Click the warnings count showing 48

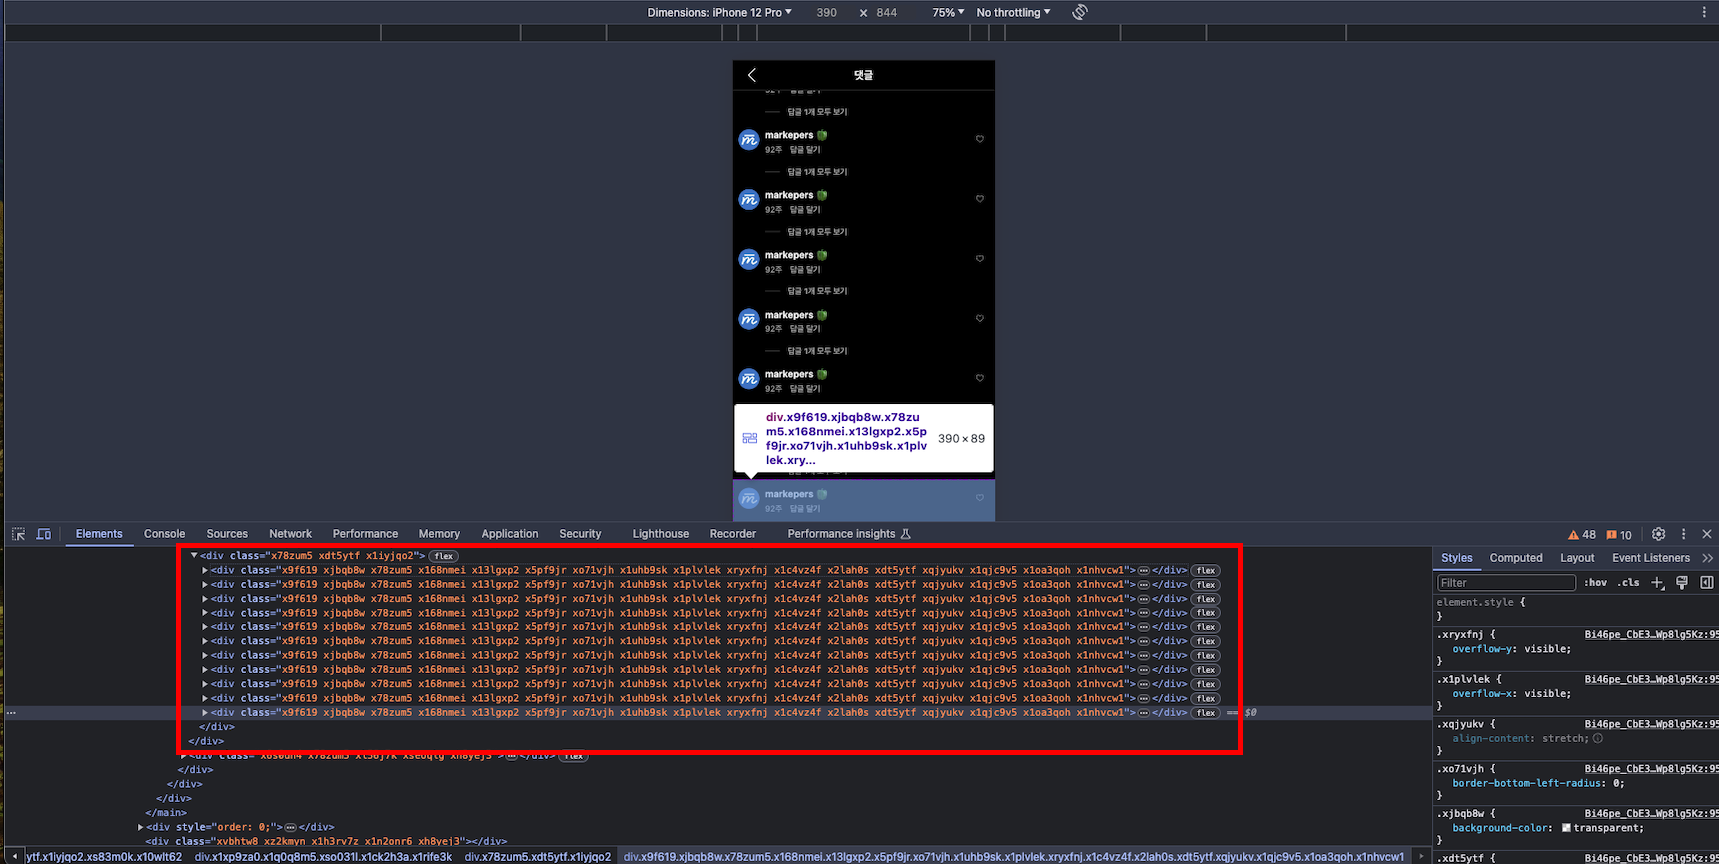(x=1582, y=535)
